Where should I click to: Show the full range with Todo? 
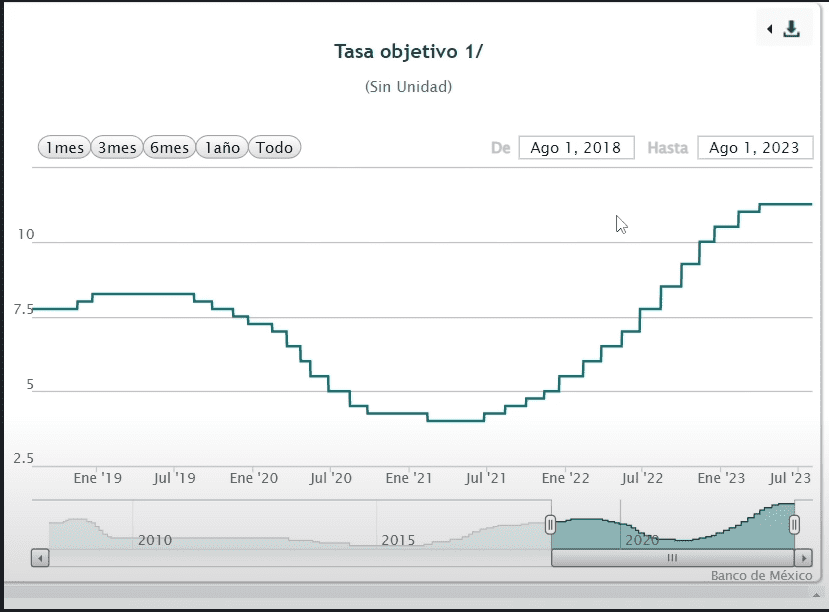click(x=274, y=148)
